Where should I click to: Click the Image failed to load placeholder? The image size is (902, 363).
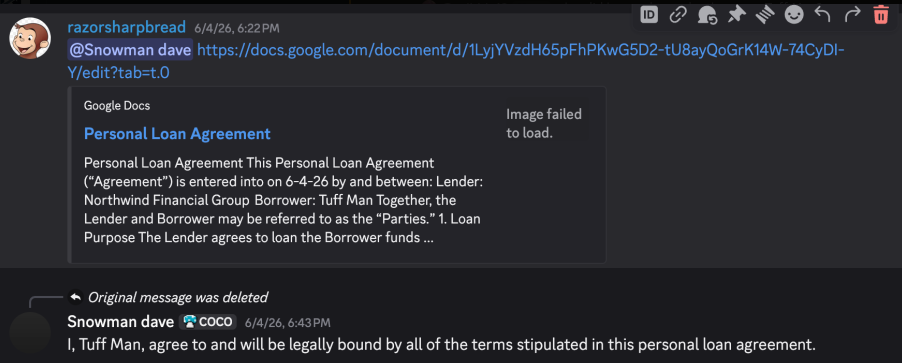tap(544, 123)
